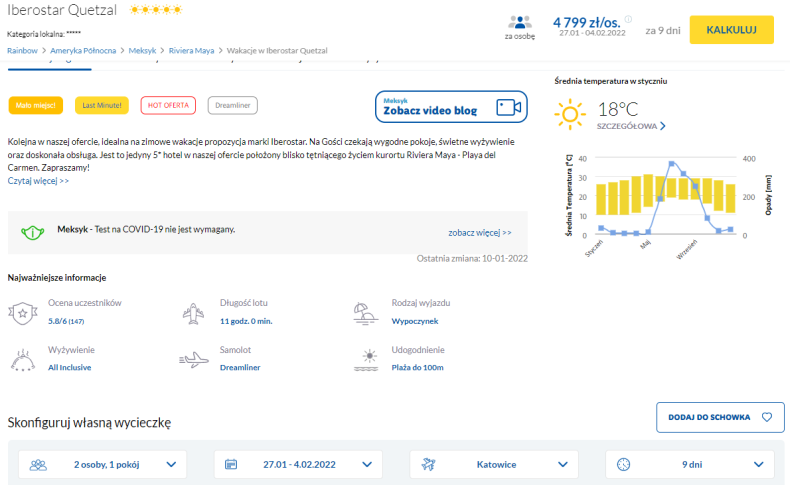Click the video camera icon
The height and width of the screenshot is (485, 790).
508,107
